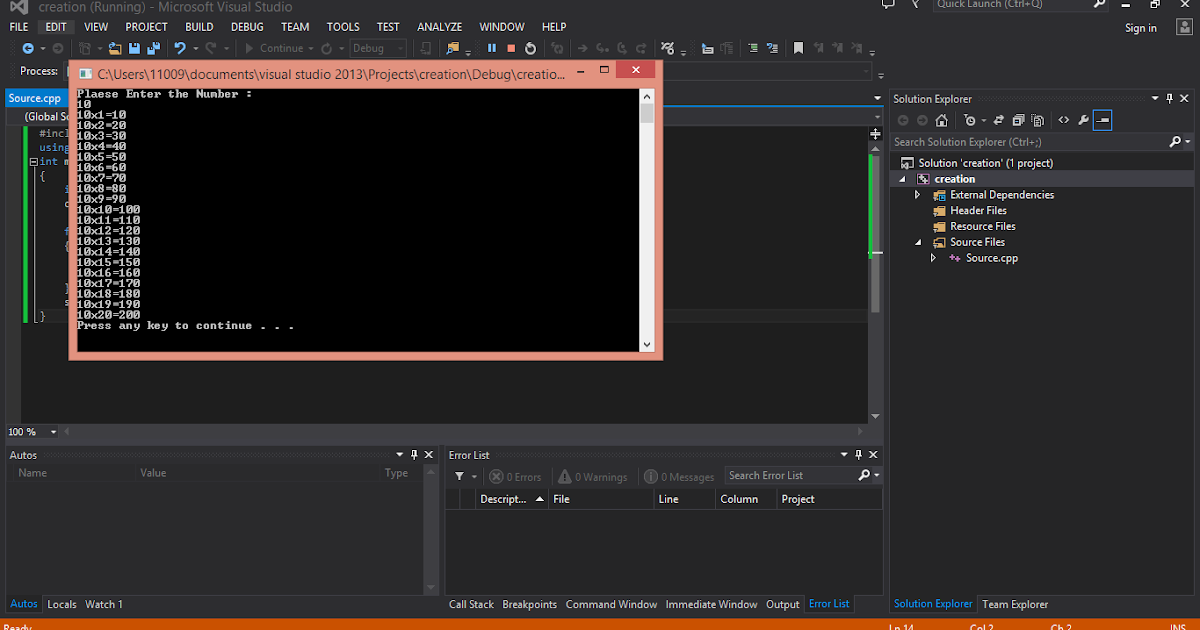Click the Save All icon
Viewport: 1200px width, 630px height.
[x=153, y=48]
